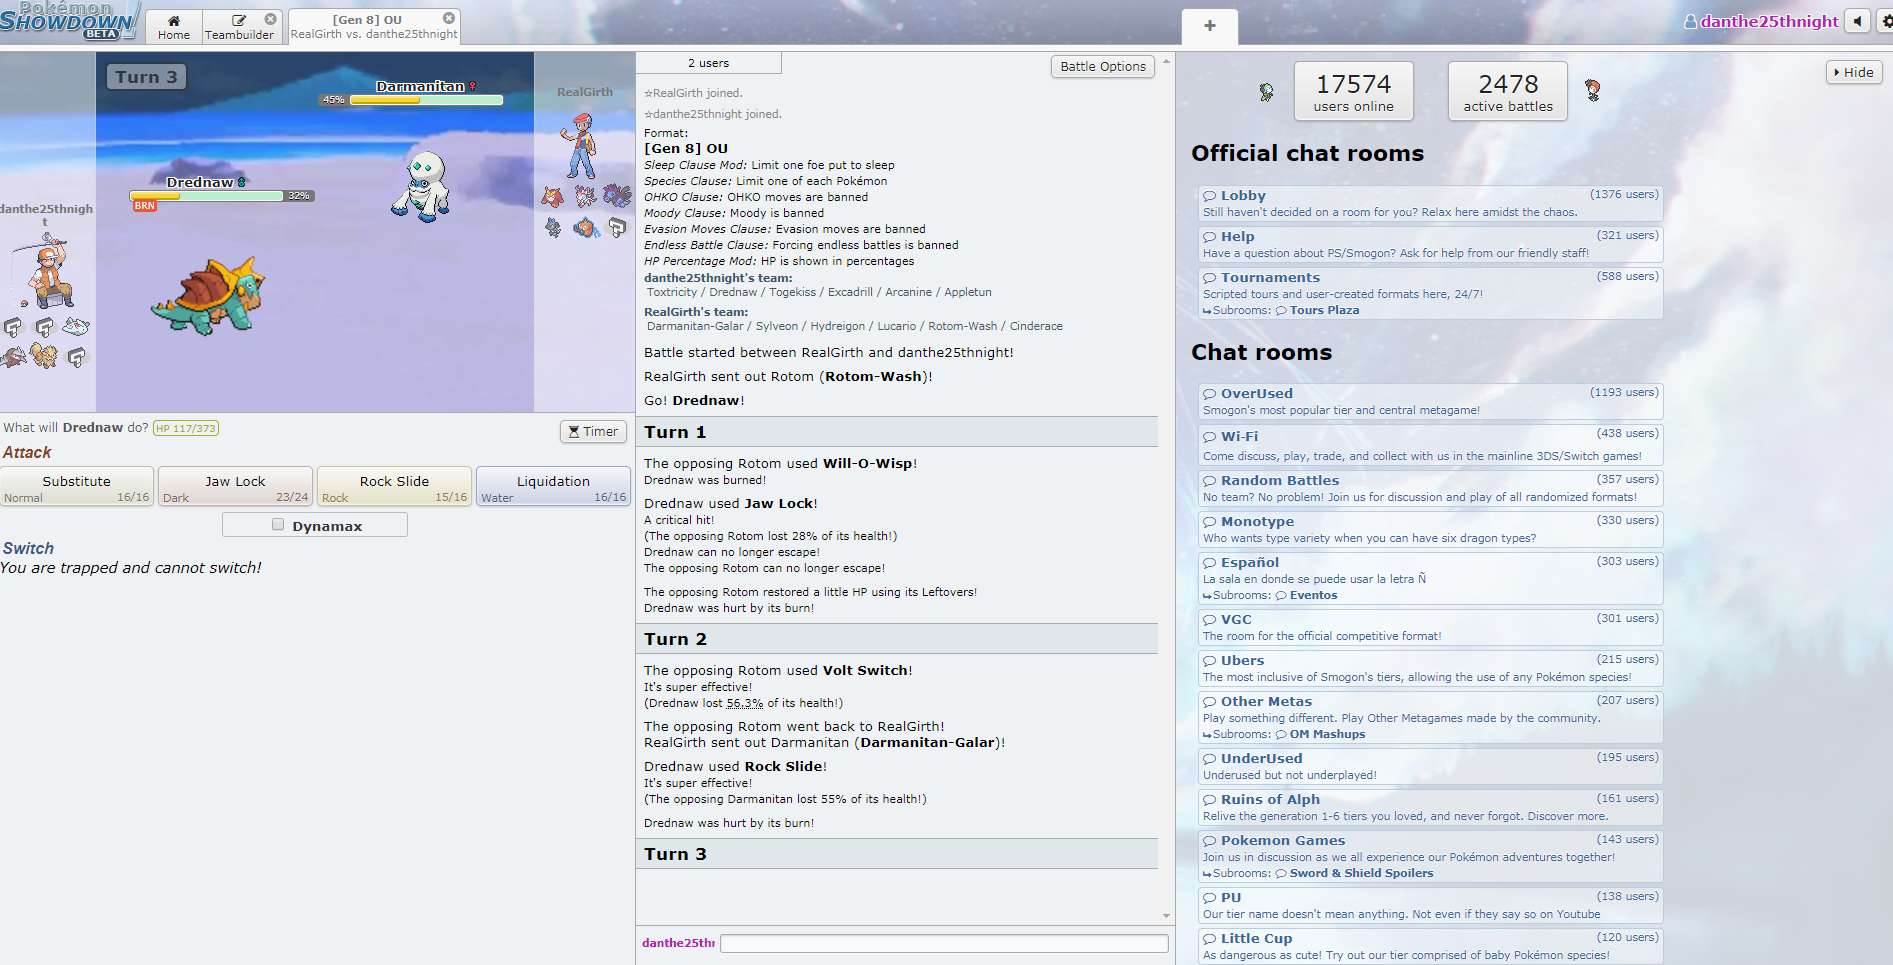Viewport: 1893px width, 965px height.
Task: Join the Ruins of Alph chat room
Action: 1430,807
